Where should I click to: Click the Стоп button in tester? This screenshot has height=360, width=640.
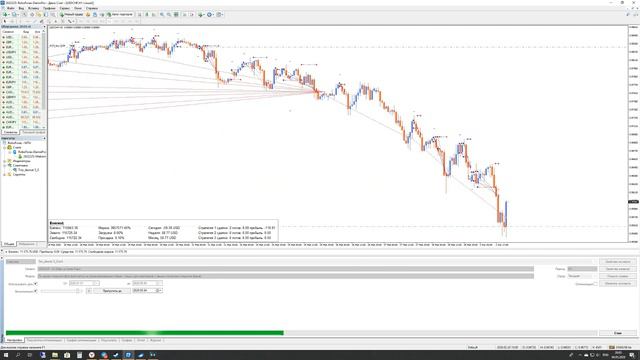point(618,333)
